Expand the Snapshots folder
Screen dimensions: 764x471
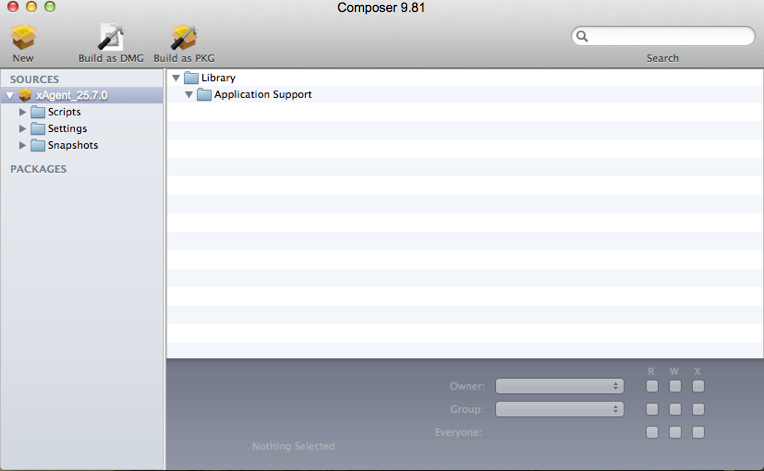point(22,145)
